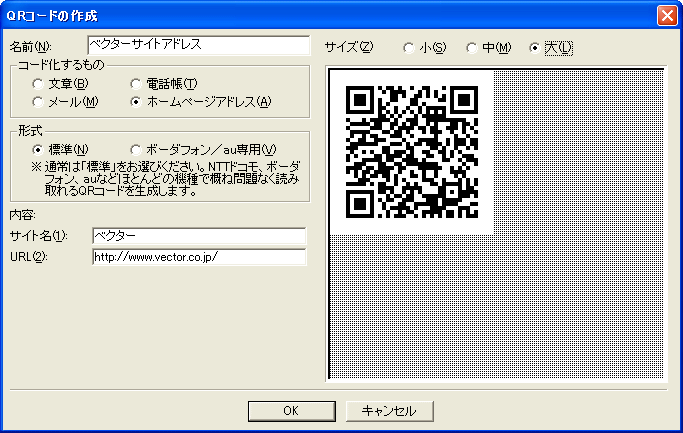Click the 名前(N) name input field
Image resolution: width=683 pixels, height=433 pixels.
pyautogui.click(x=199, y=45)
